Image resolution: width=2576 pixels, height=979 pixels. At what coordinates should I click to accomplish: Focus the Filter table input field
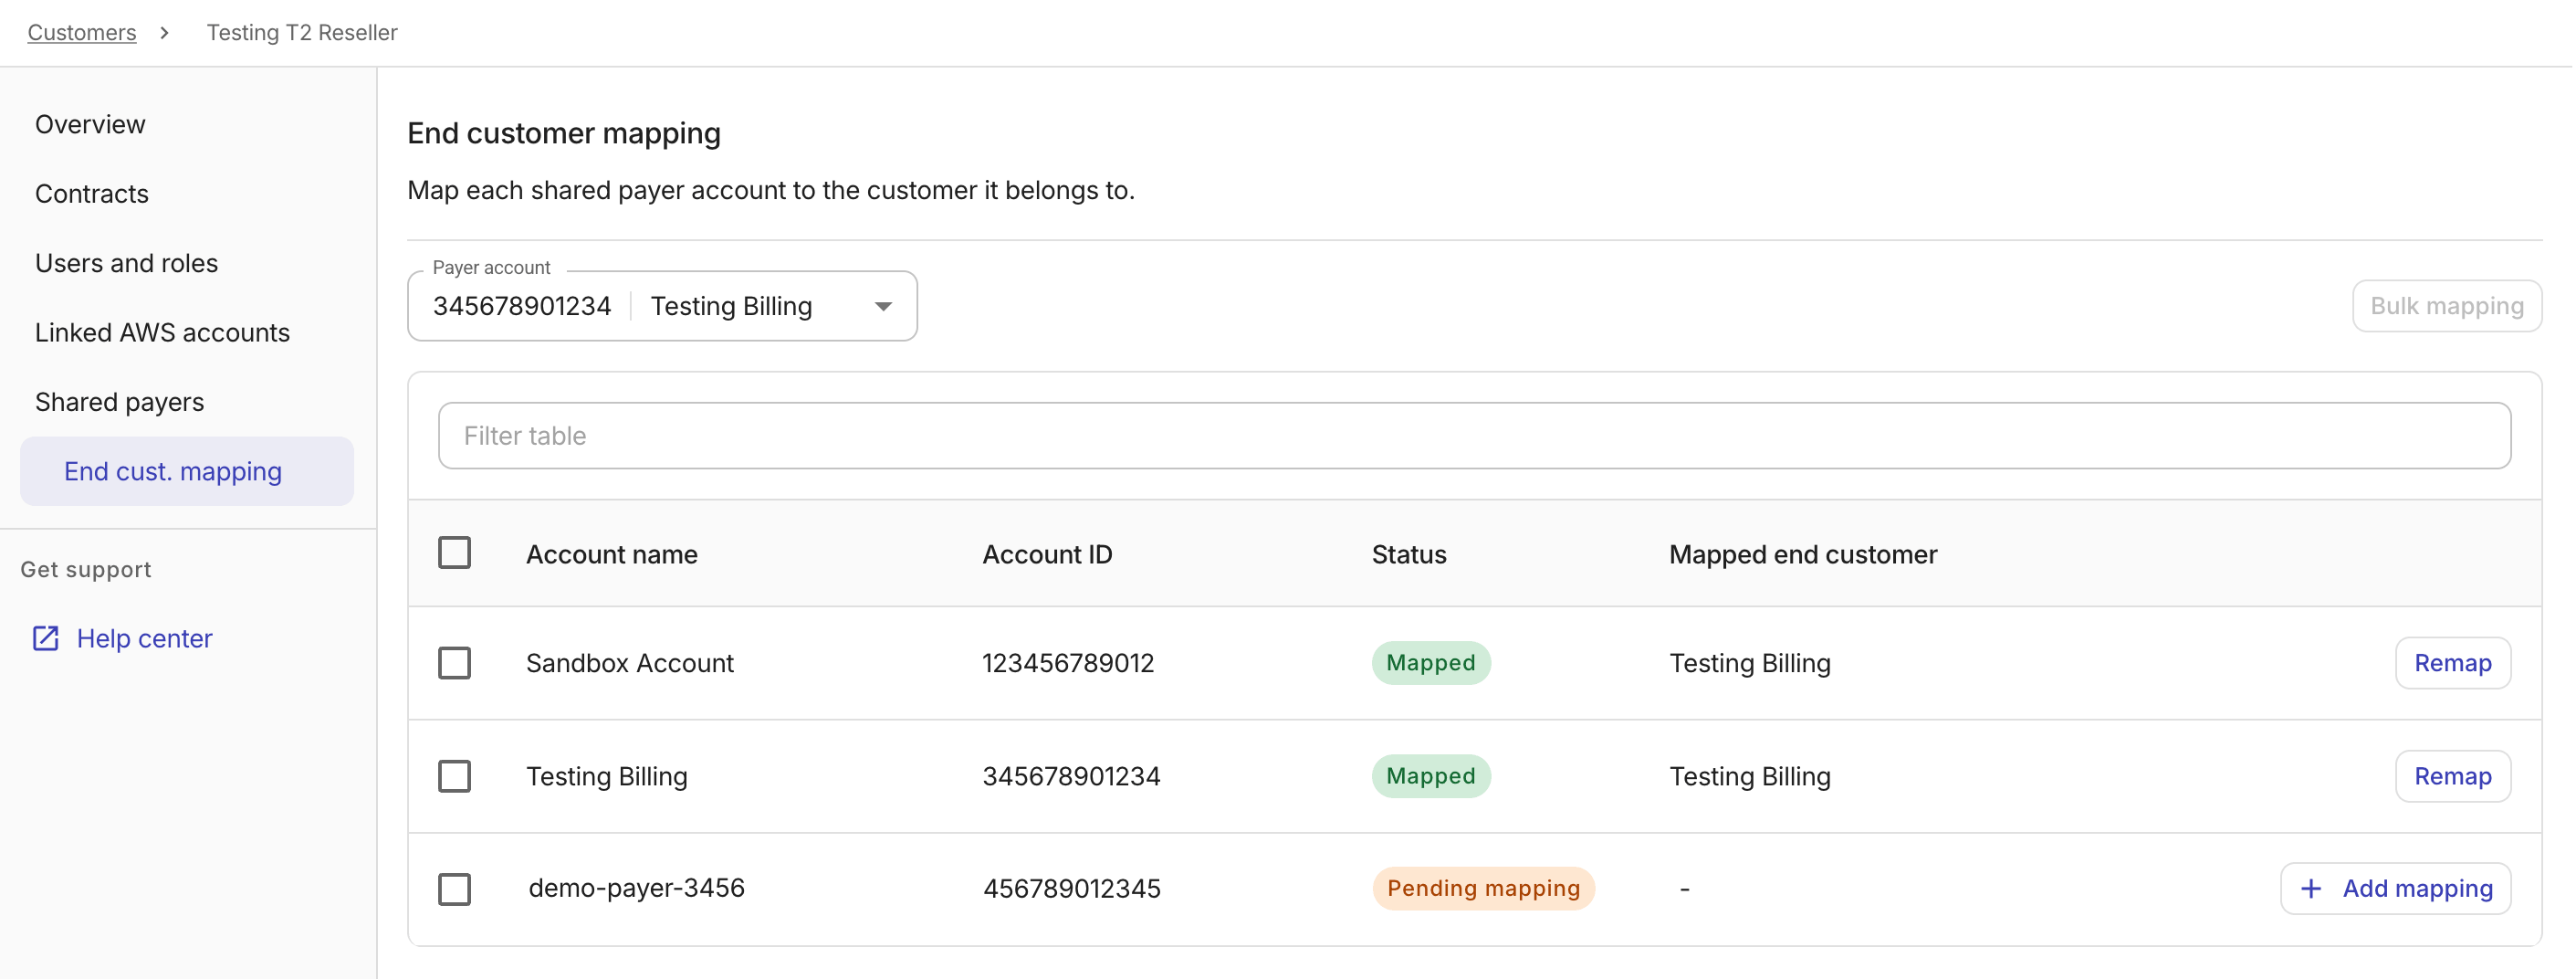1474,436
